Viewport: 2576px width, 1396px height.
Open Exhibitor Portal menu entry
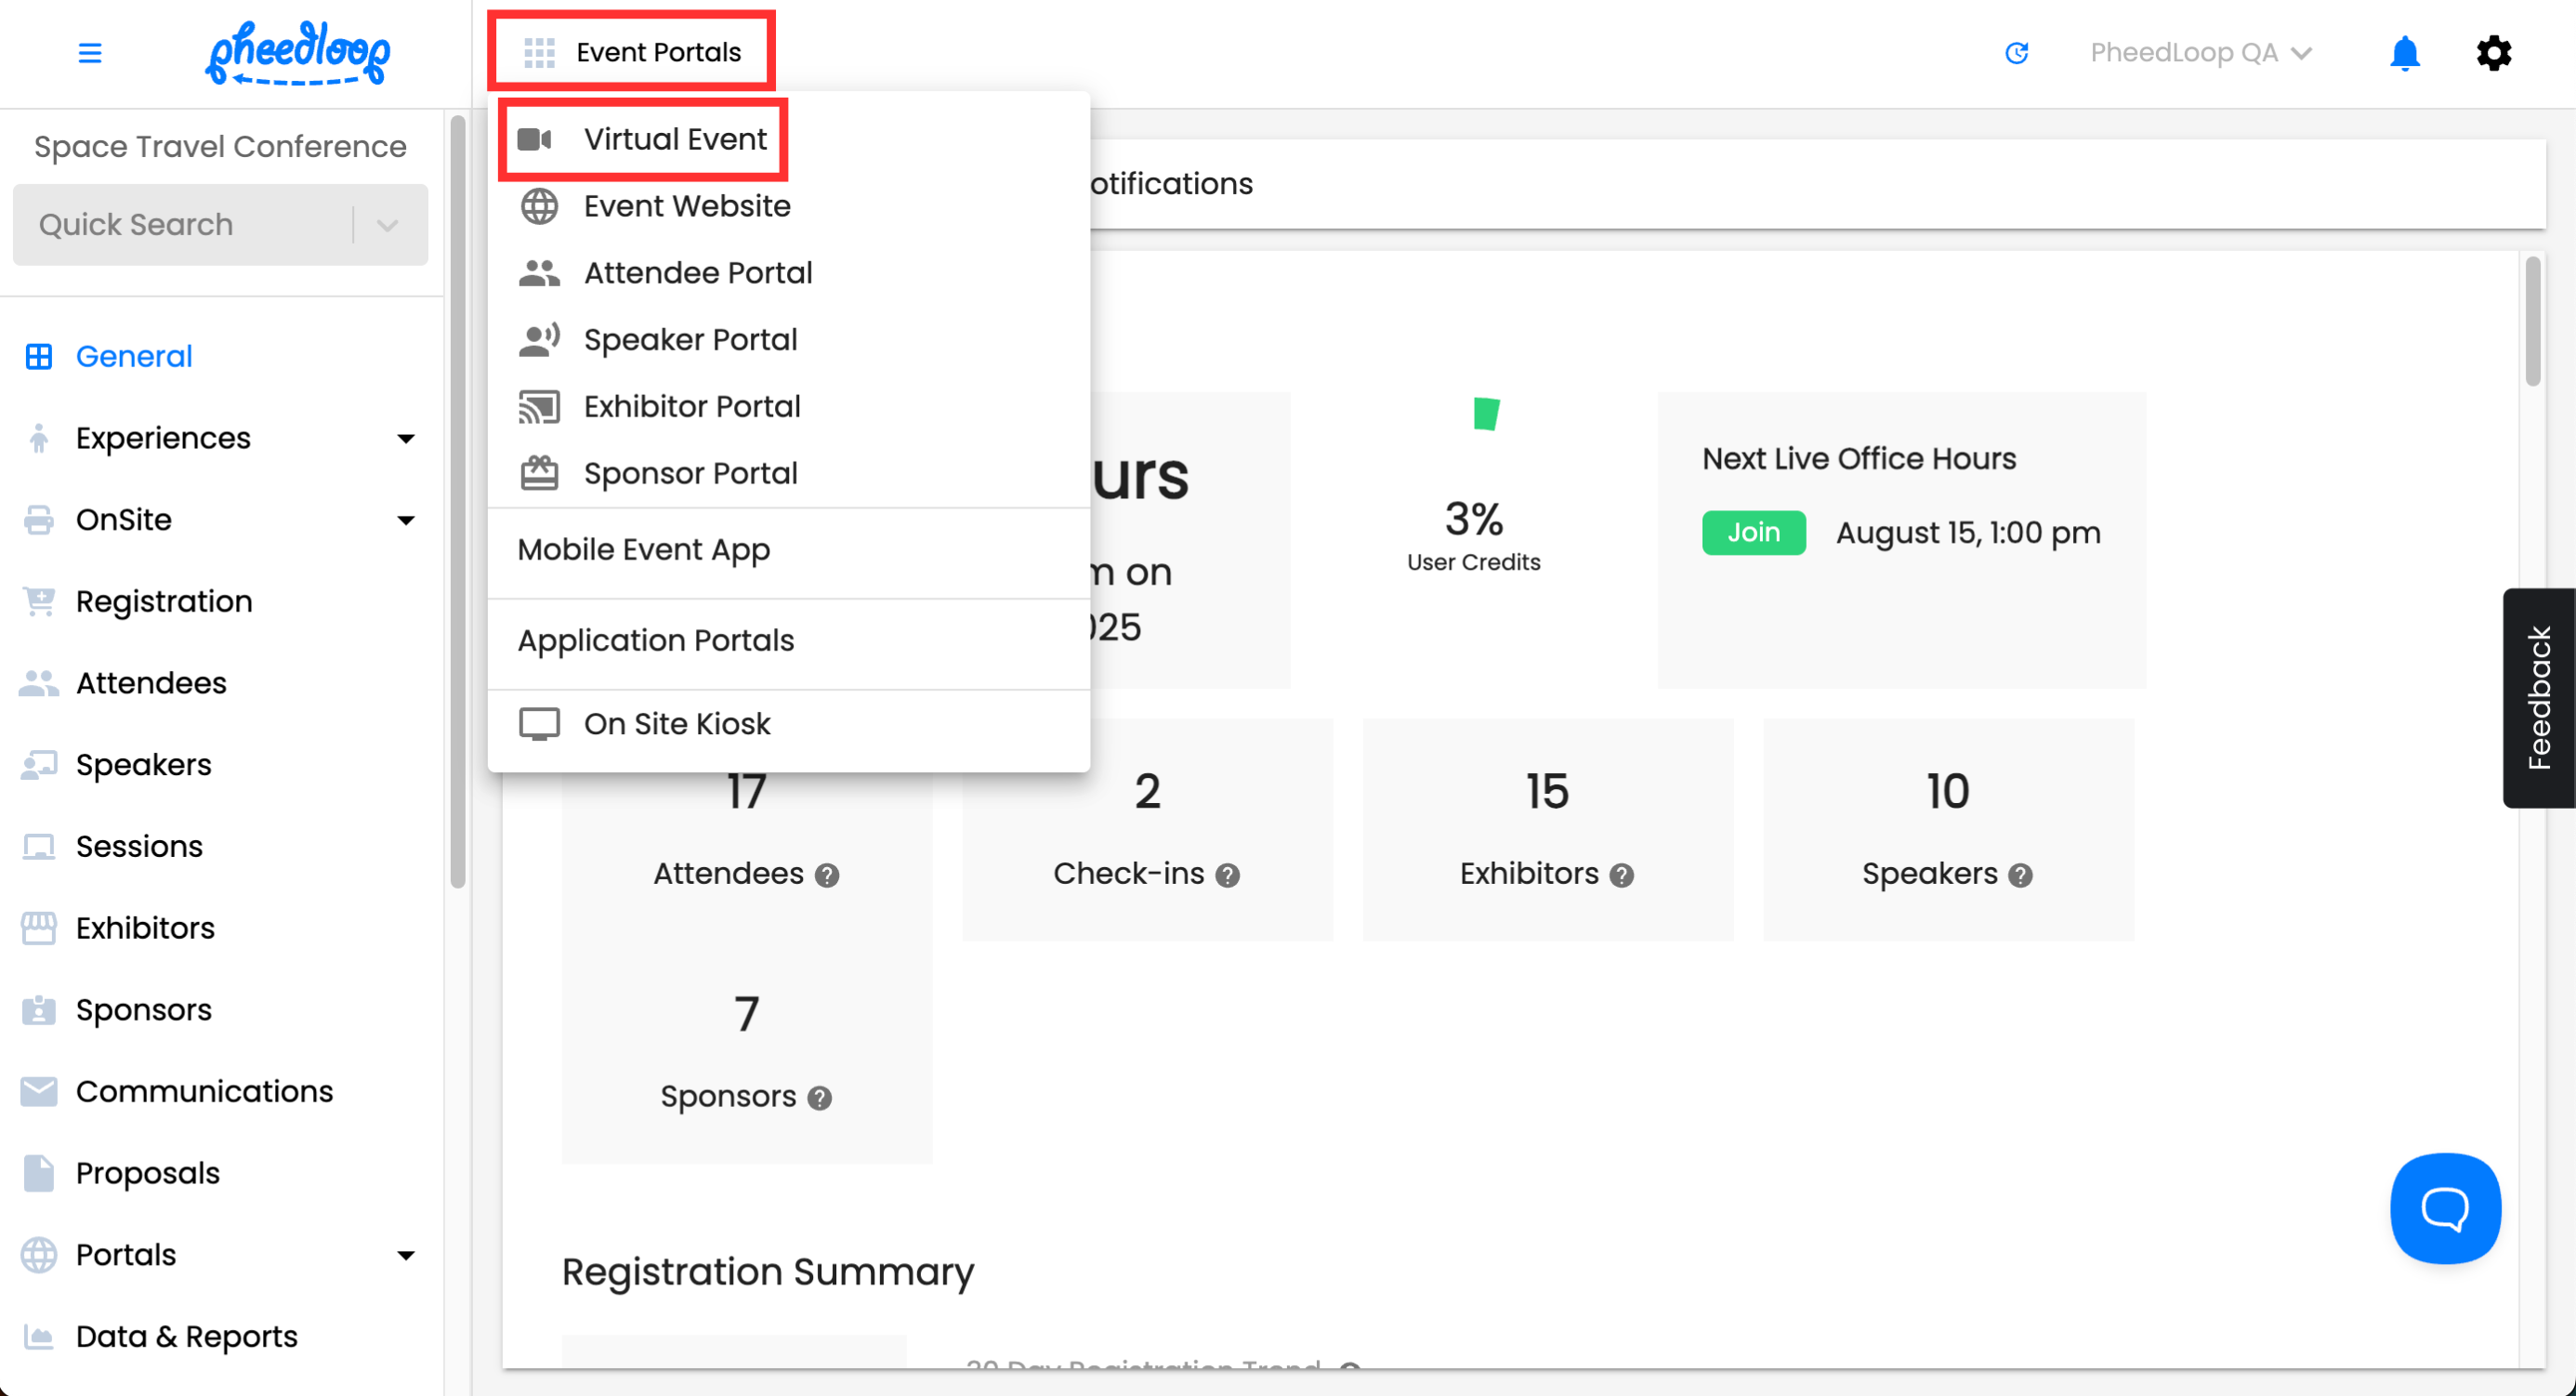(x=788, y=407)
